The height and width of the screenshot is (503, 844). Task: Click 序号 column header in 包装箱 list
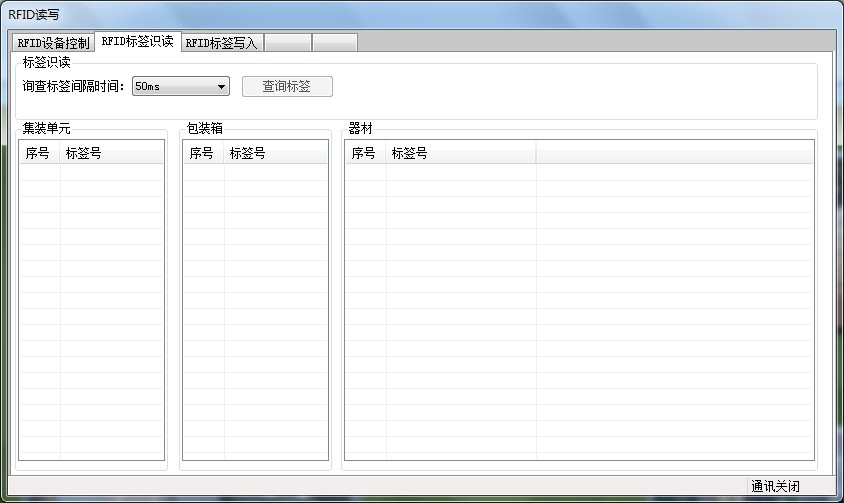(203, 153)
